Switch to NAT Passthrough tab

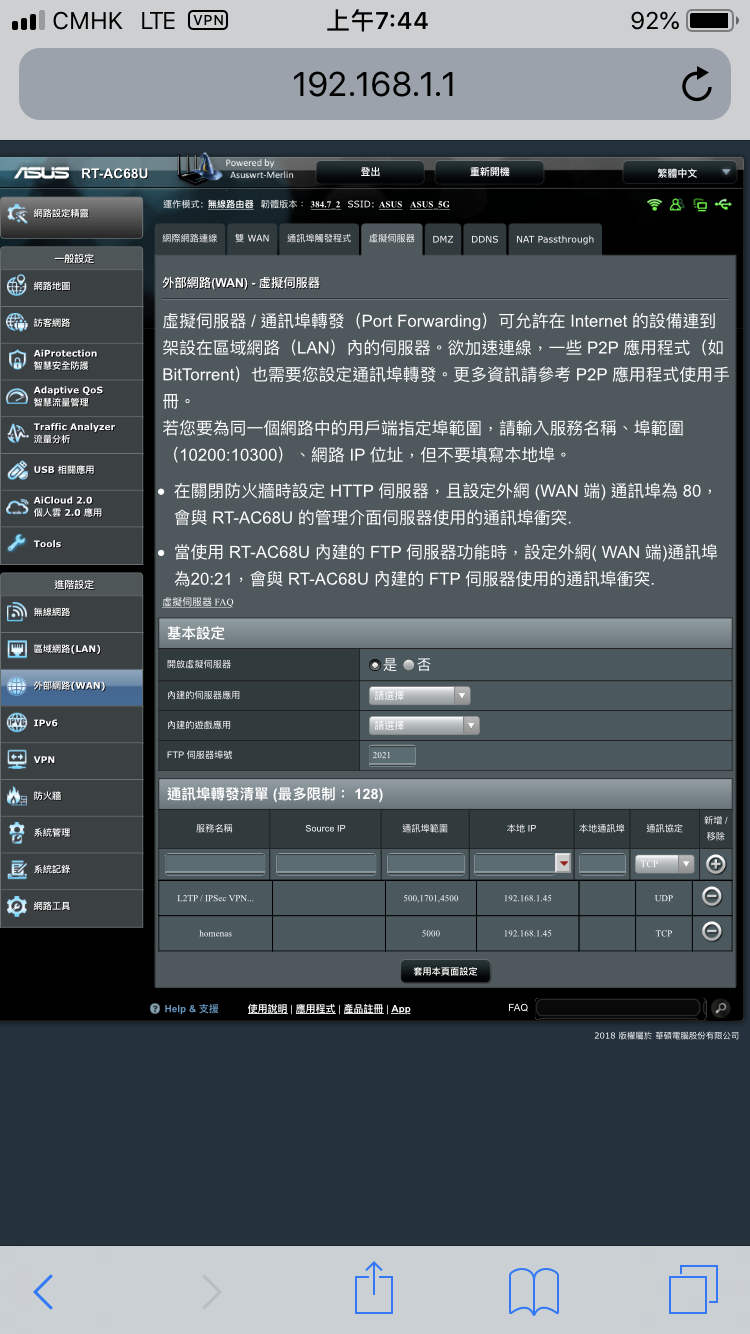(x=555, y=239)
